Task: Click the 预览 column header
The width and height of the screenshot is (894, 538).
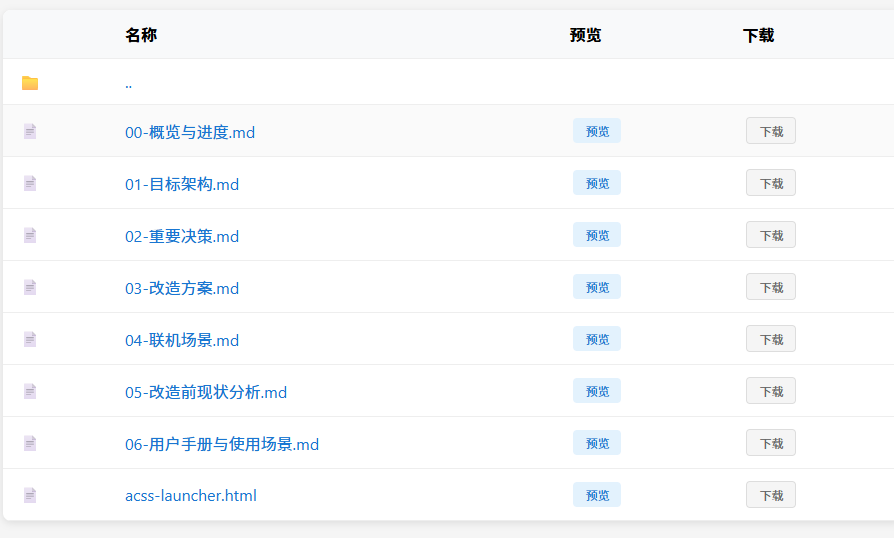Action: (586, 35)
